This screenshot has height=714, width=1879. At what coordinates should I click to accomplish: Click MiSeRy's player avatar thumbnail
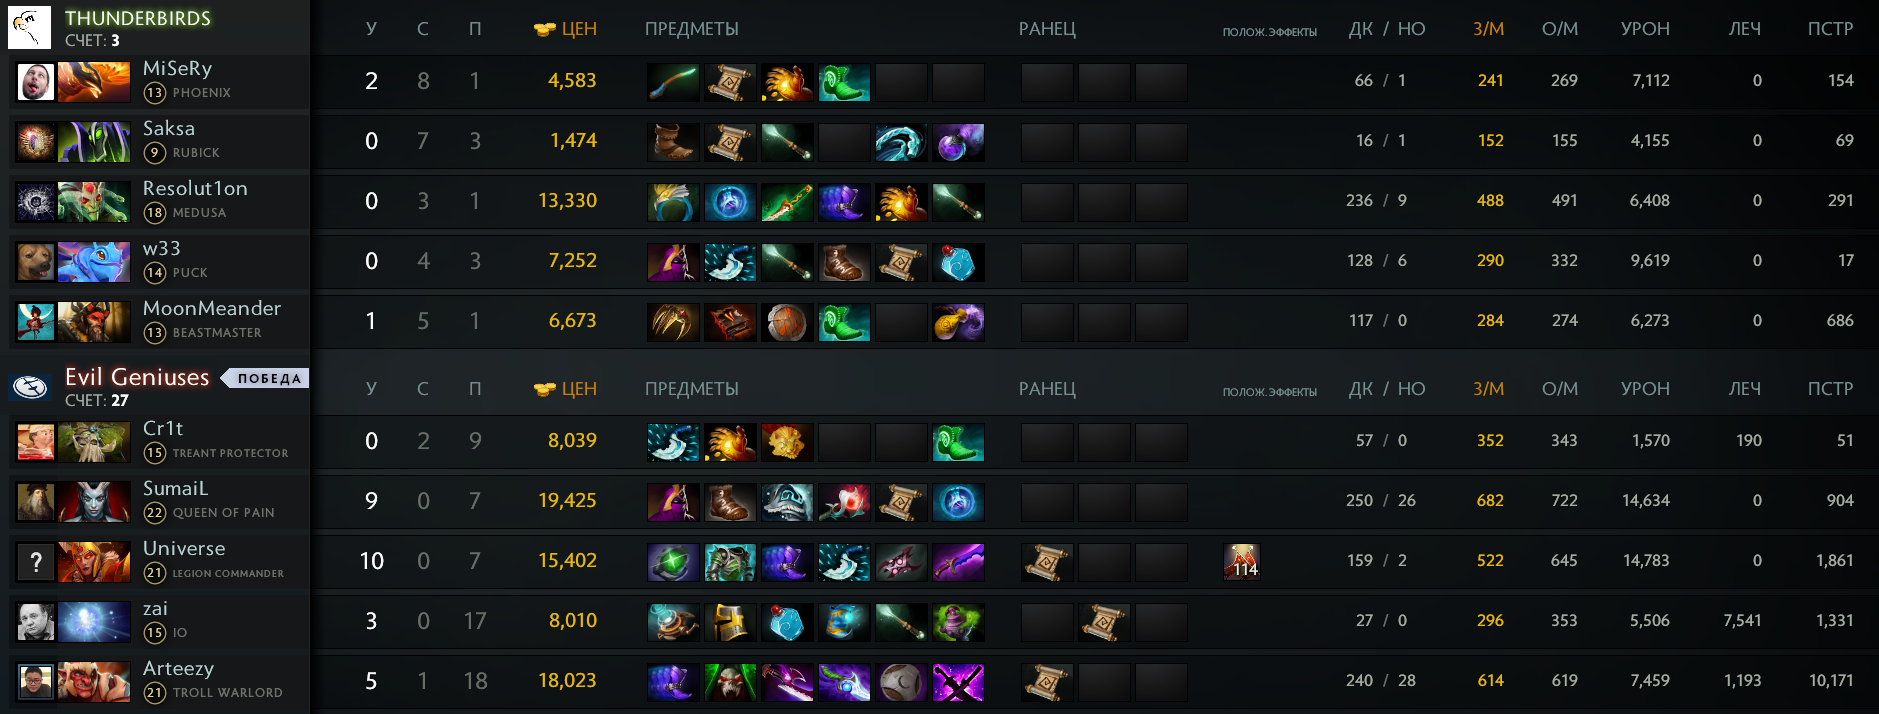[x=36, y=82]
